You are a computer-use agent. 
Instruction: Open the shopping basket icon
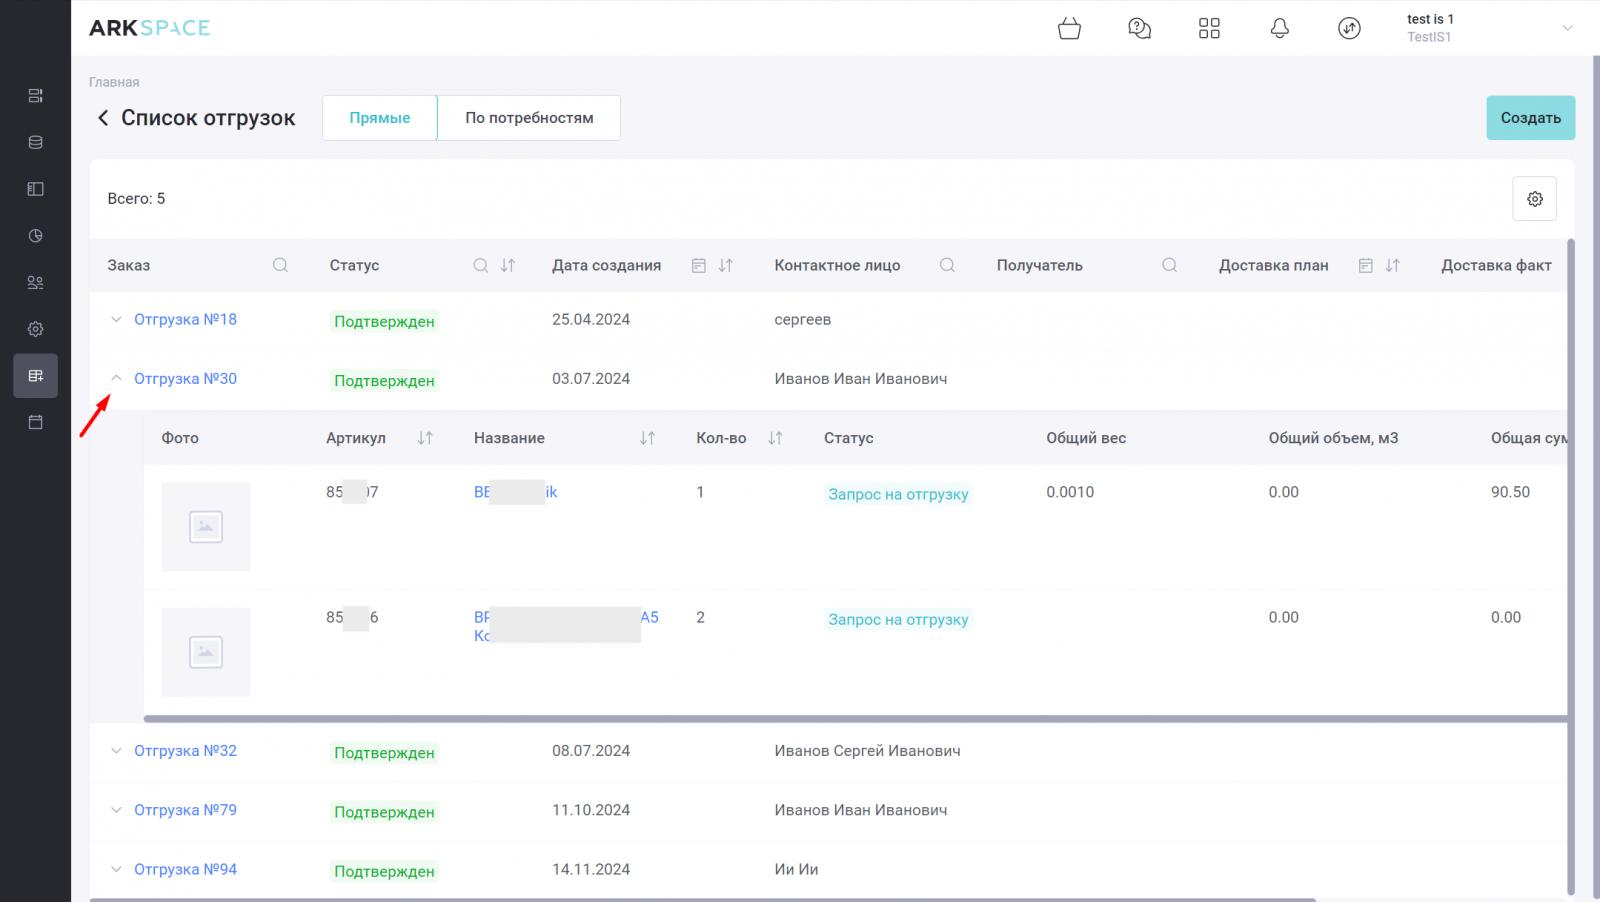coord(1069,28)
